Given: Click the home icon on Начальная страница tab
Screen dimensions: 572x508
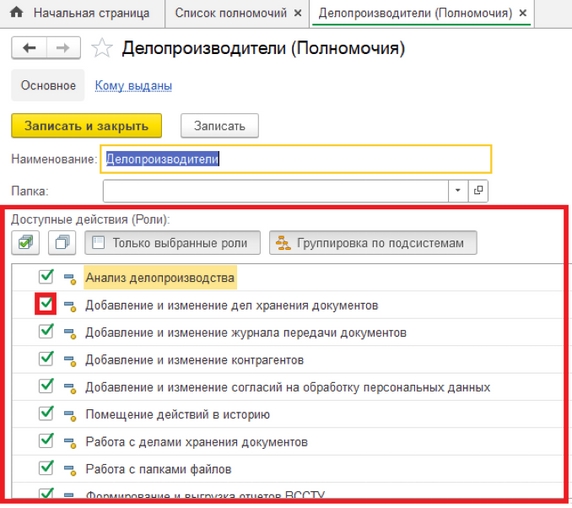Looking at the screenshot, I should click(x=16, y=12).
